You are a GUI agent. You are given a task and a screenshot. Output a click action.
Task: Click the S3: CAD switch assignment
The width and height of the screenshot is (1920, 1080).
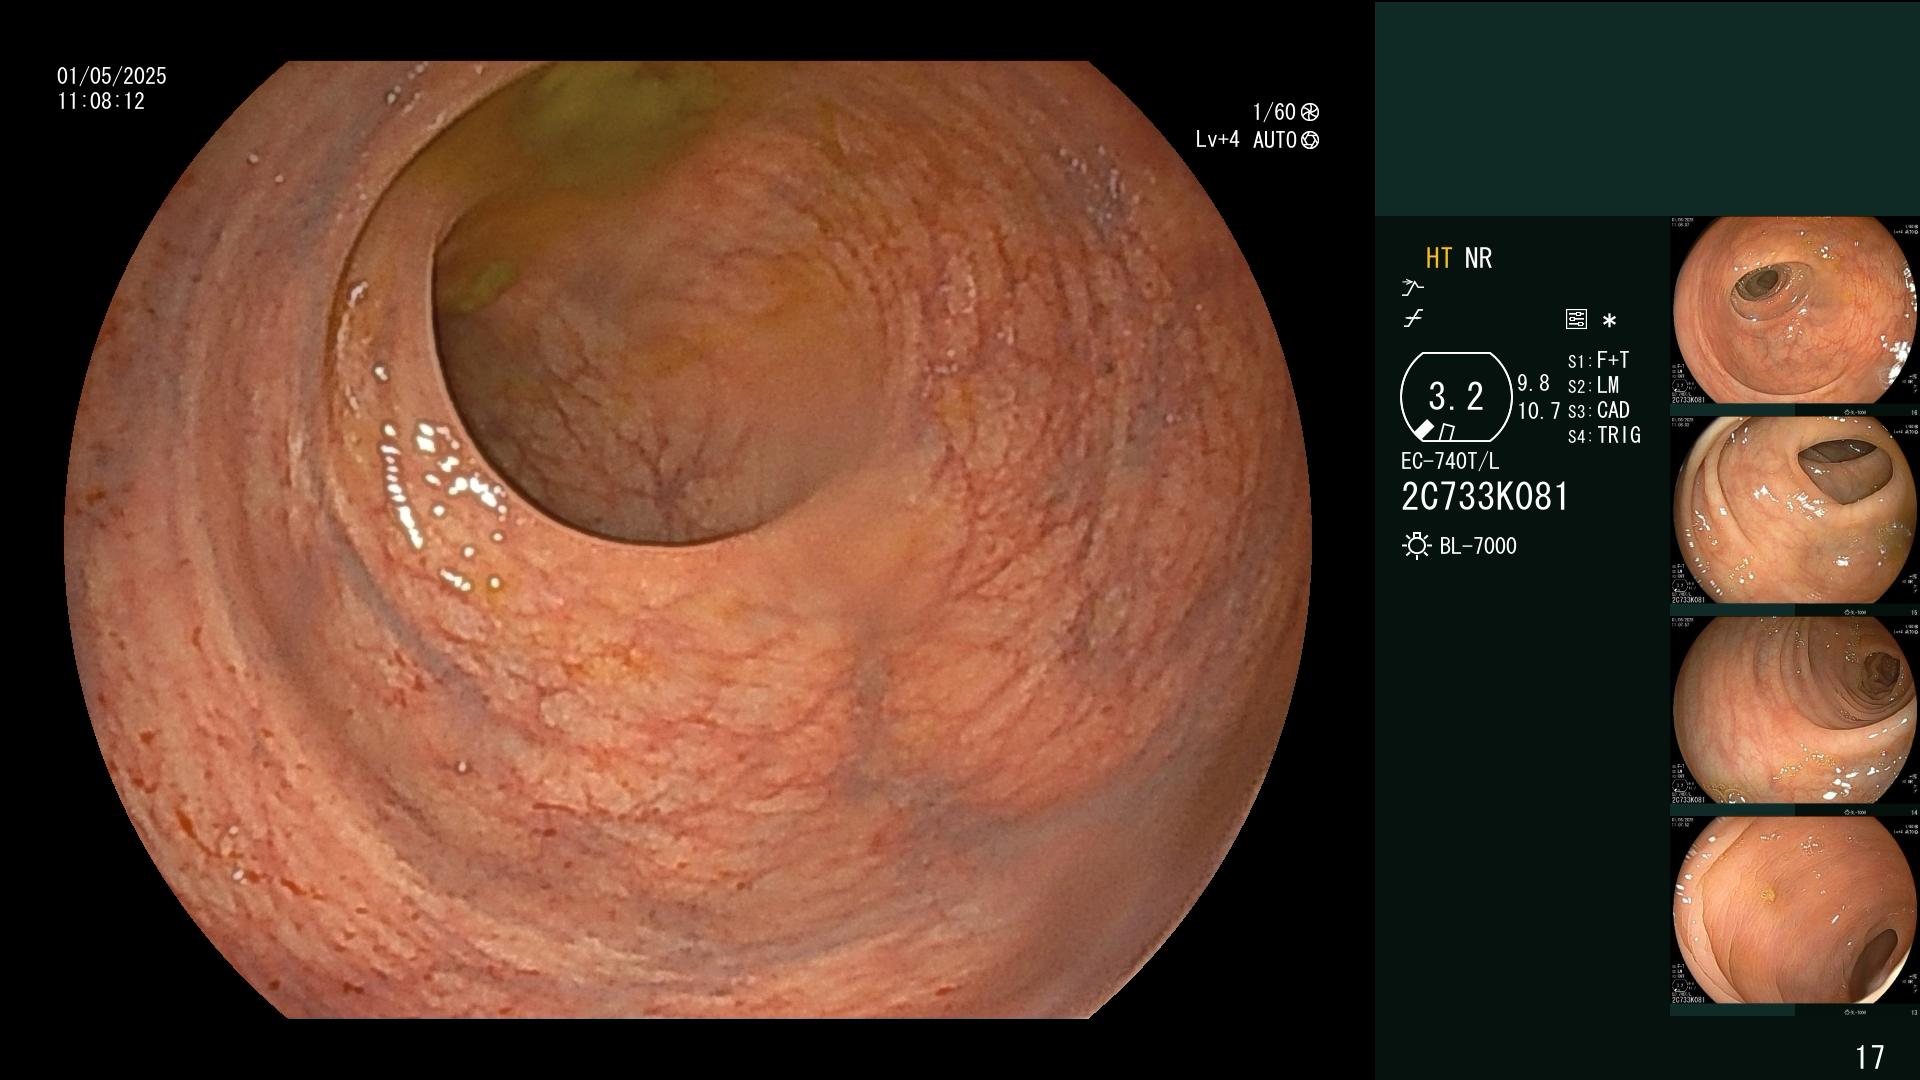1598,411
